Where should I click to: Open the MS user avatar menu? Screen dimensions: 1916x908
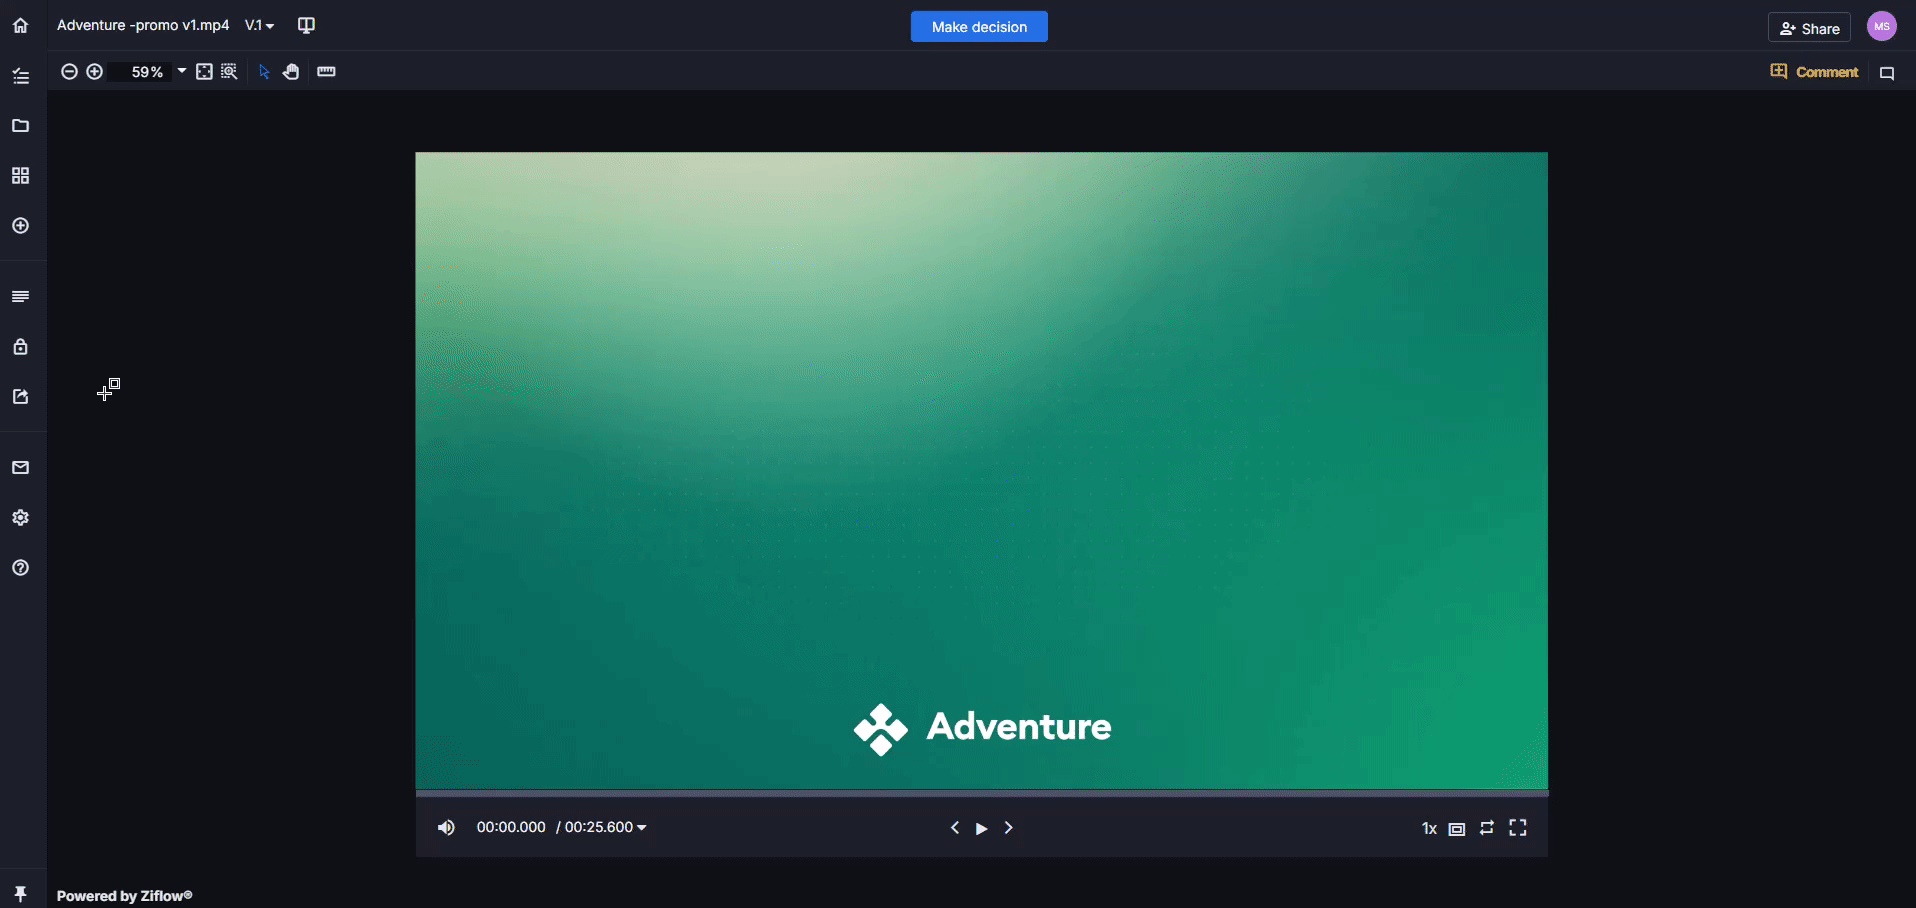click(1882, 27)
